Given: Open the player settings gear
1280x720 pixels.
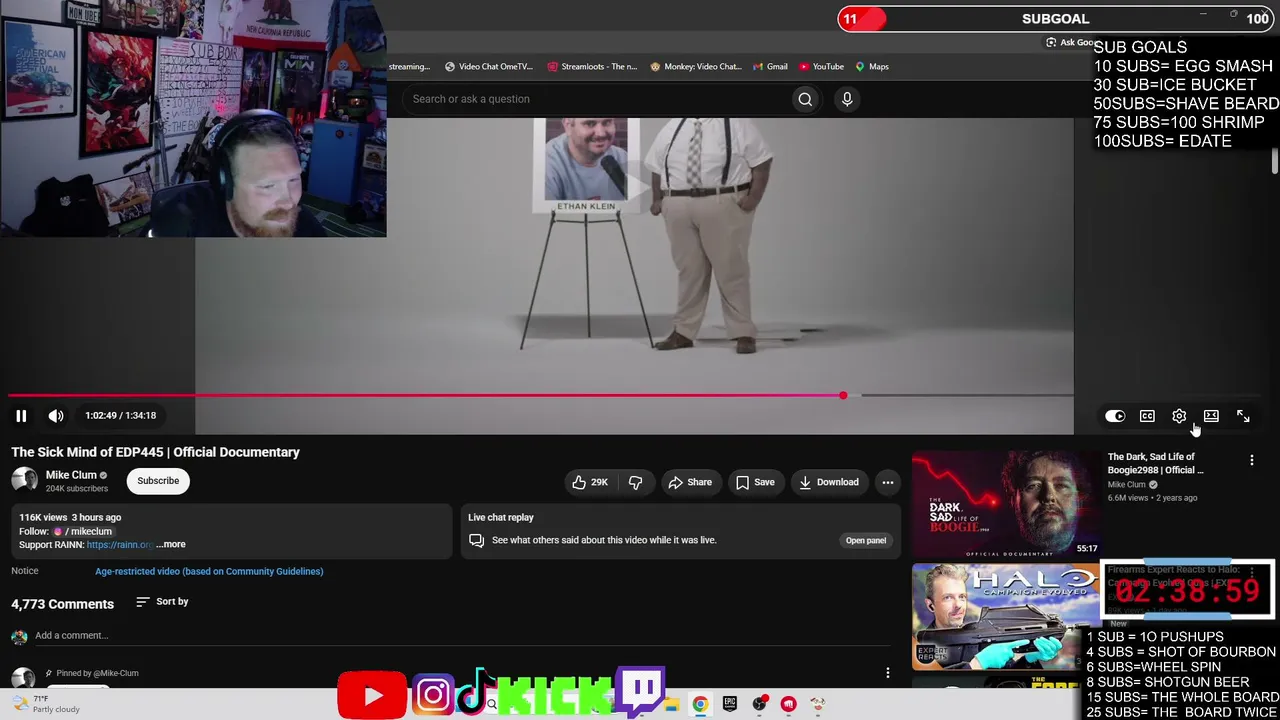Looking at the screenshot, I should pyautogui.click(x=1179, y=416).
